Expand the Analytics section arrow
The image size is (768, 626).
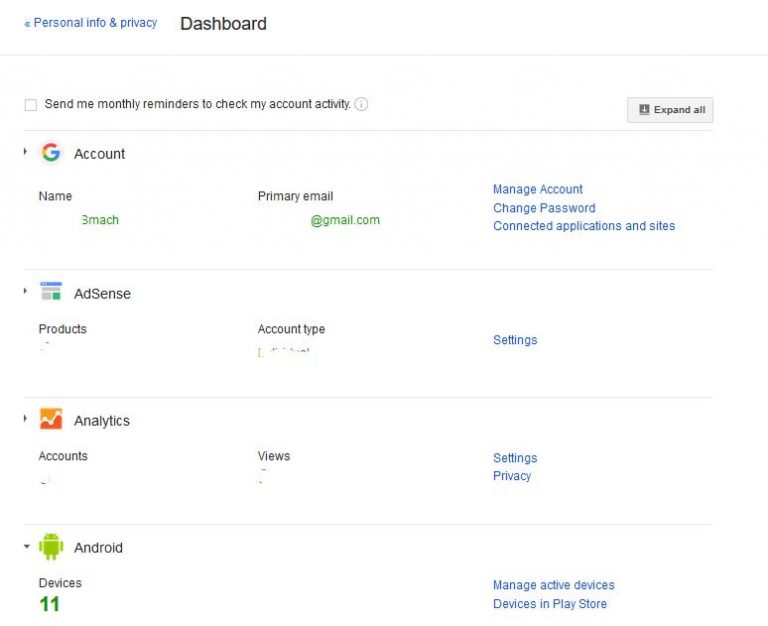pos(25,419)
